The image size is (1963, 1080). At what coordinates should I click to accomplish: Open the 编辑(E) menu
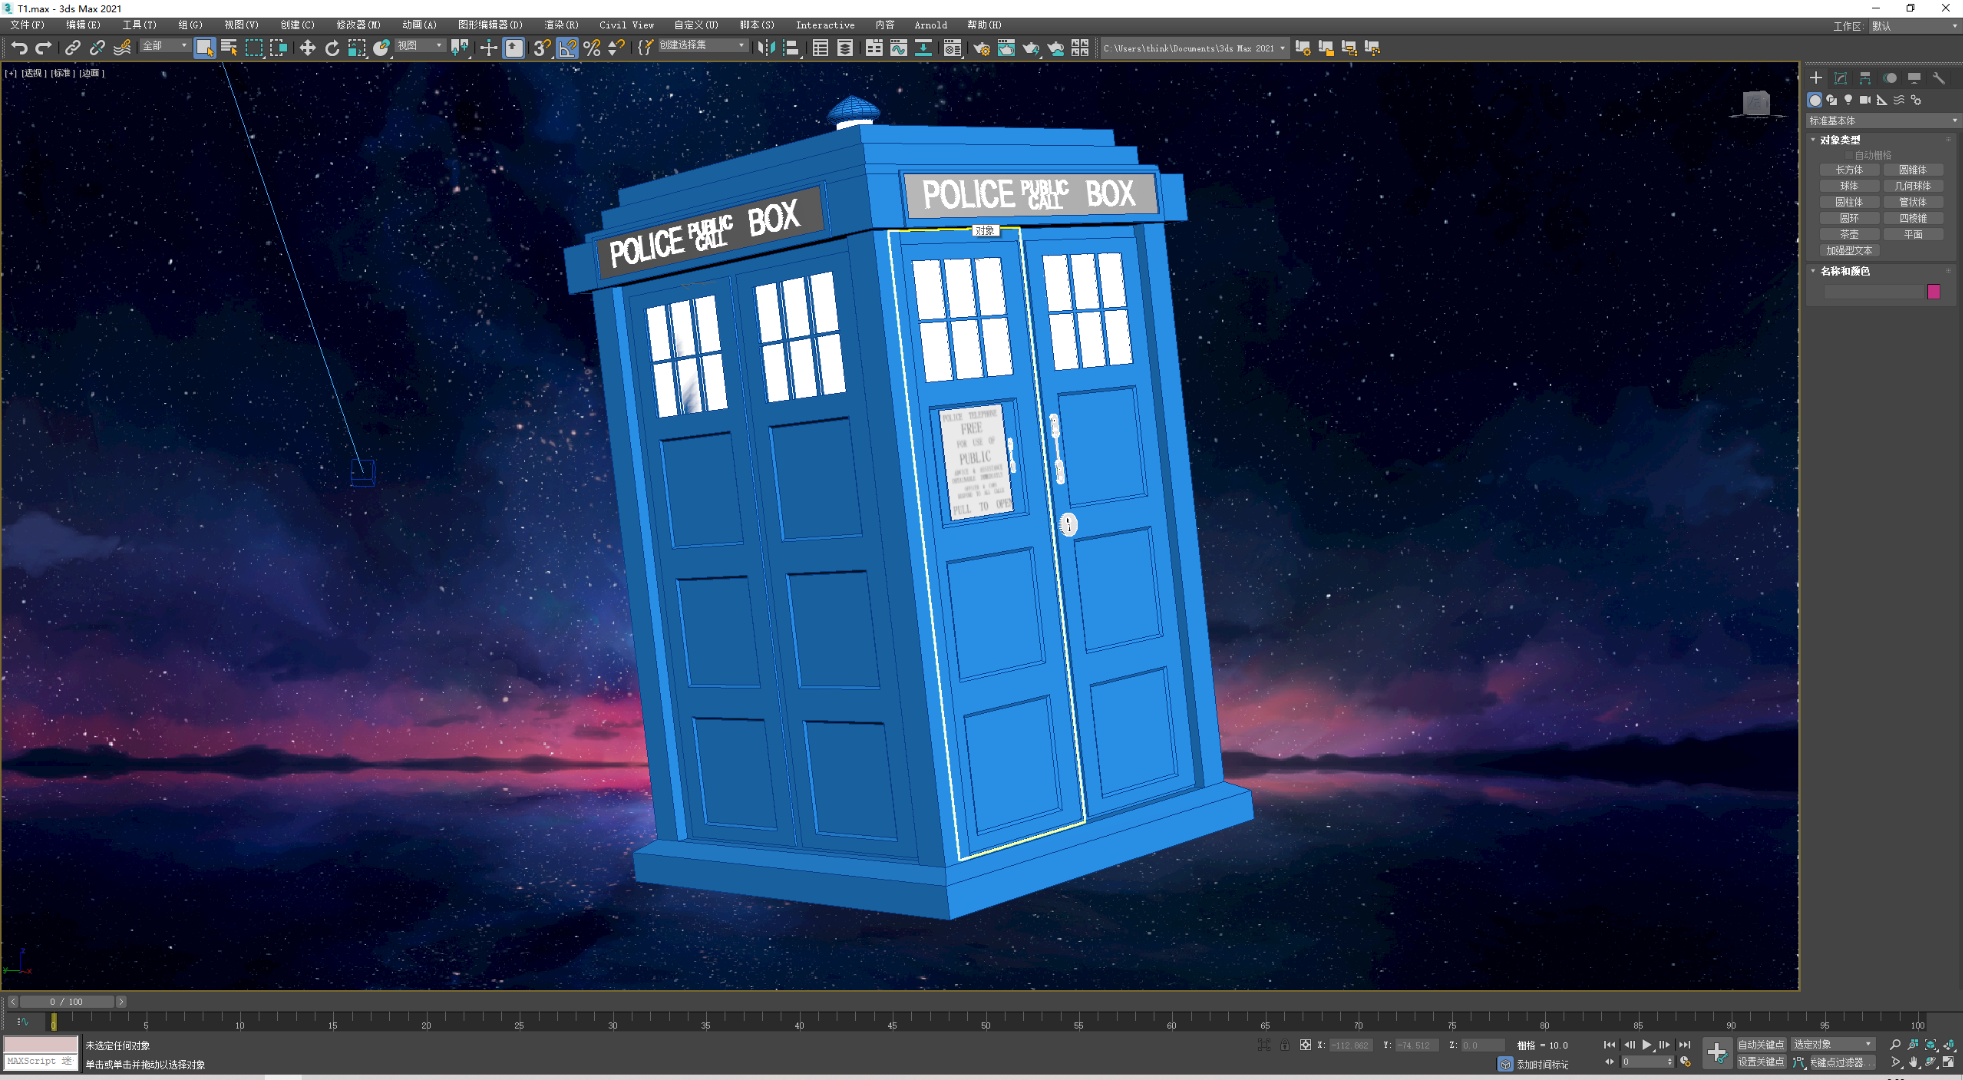(83, 25)
